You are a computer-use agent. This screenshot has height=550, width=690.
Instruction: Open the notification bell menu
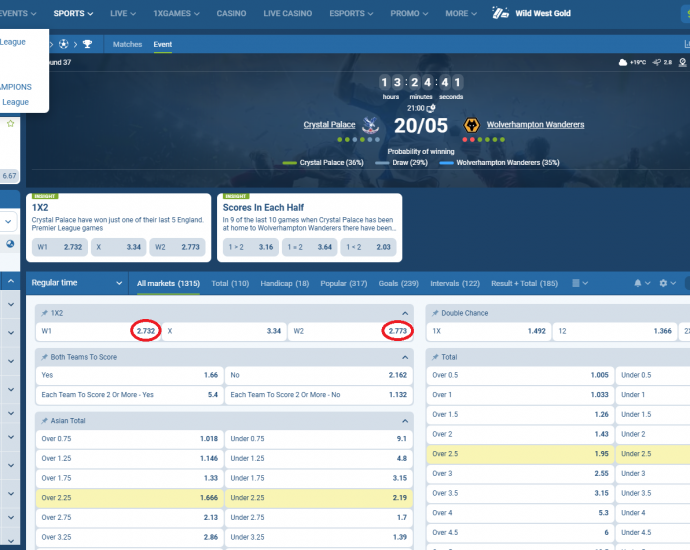(642, 283)
